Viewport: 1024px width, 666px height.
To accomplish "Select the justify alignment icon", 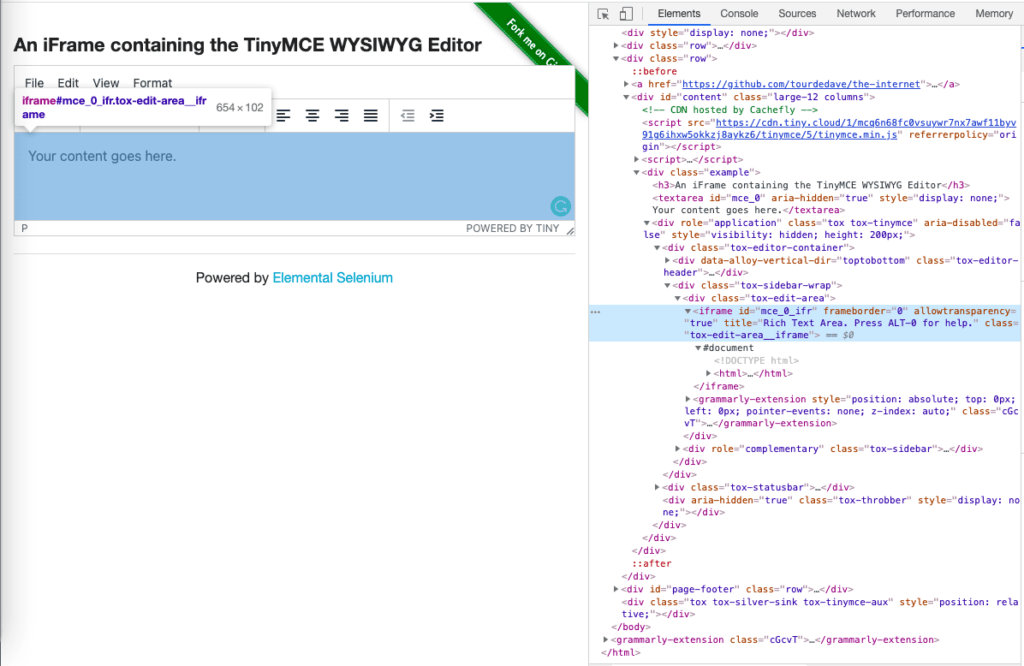I will [370, 115].
